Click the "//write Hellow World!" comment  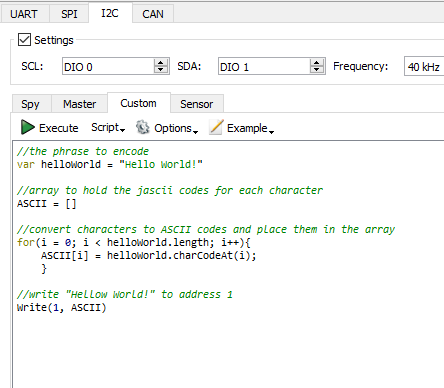click(x=125, y=294)
